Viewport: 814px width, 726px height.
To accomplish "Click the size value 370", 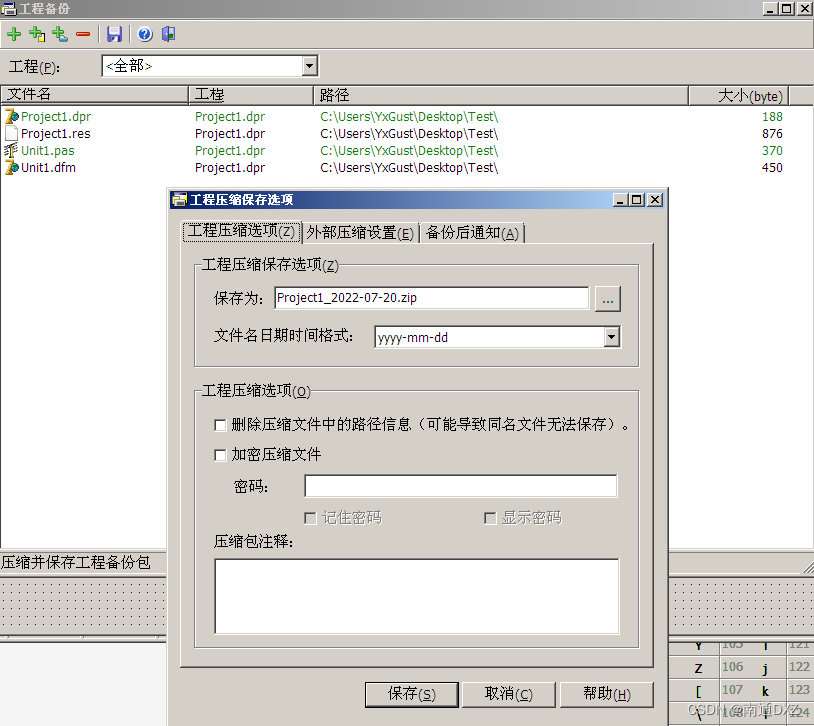I will [772, 151].
